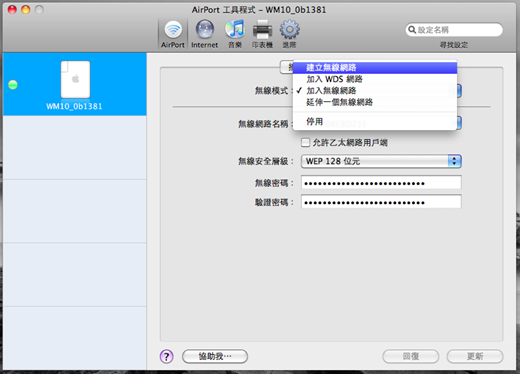Click the 驗證密碼 verify field

[381, 202]
